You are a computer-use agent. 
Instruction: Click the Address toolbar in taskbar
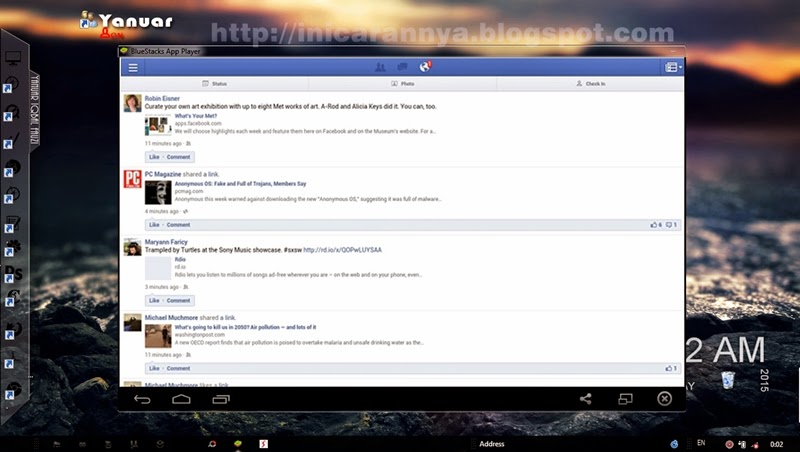pyautogui.click(x=492, y=444)
